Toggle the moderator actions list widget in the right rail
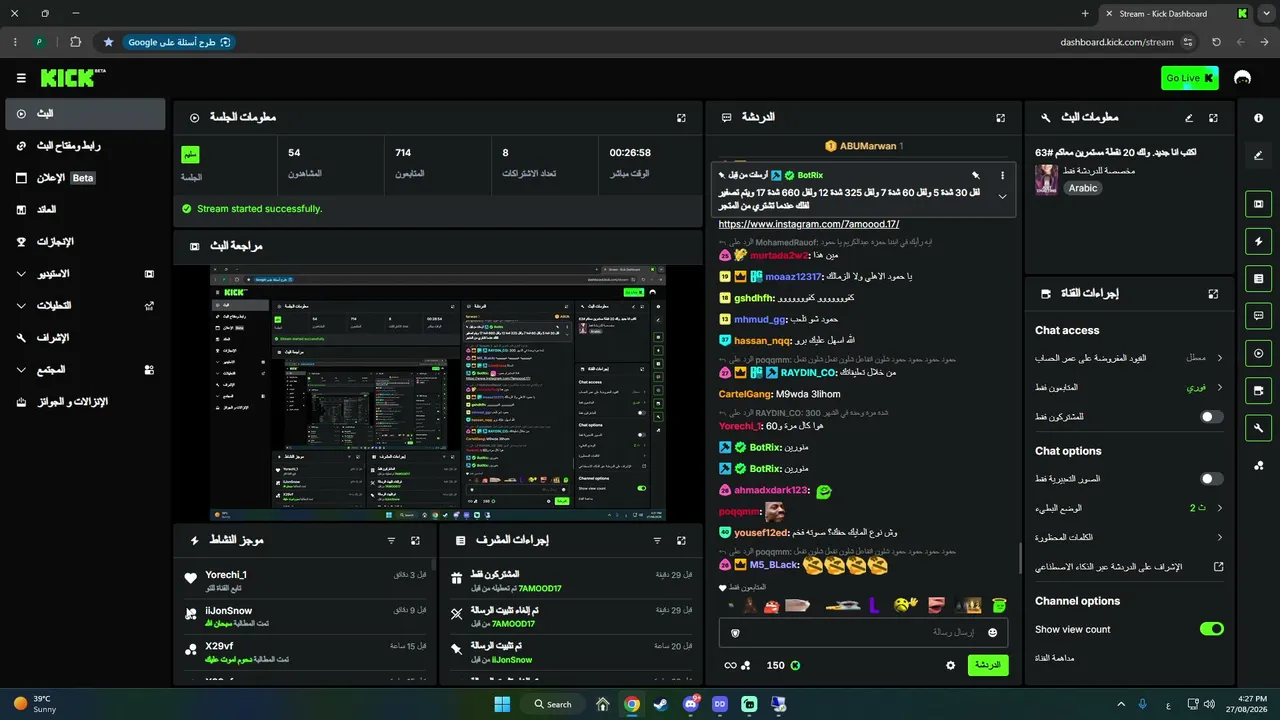The image size is (1280, 720). [x=1258, y=278]
